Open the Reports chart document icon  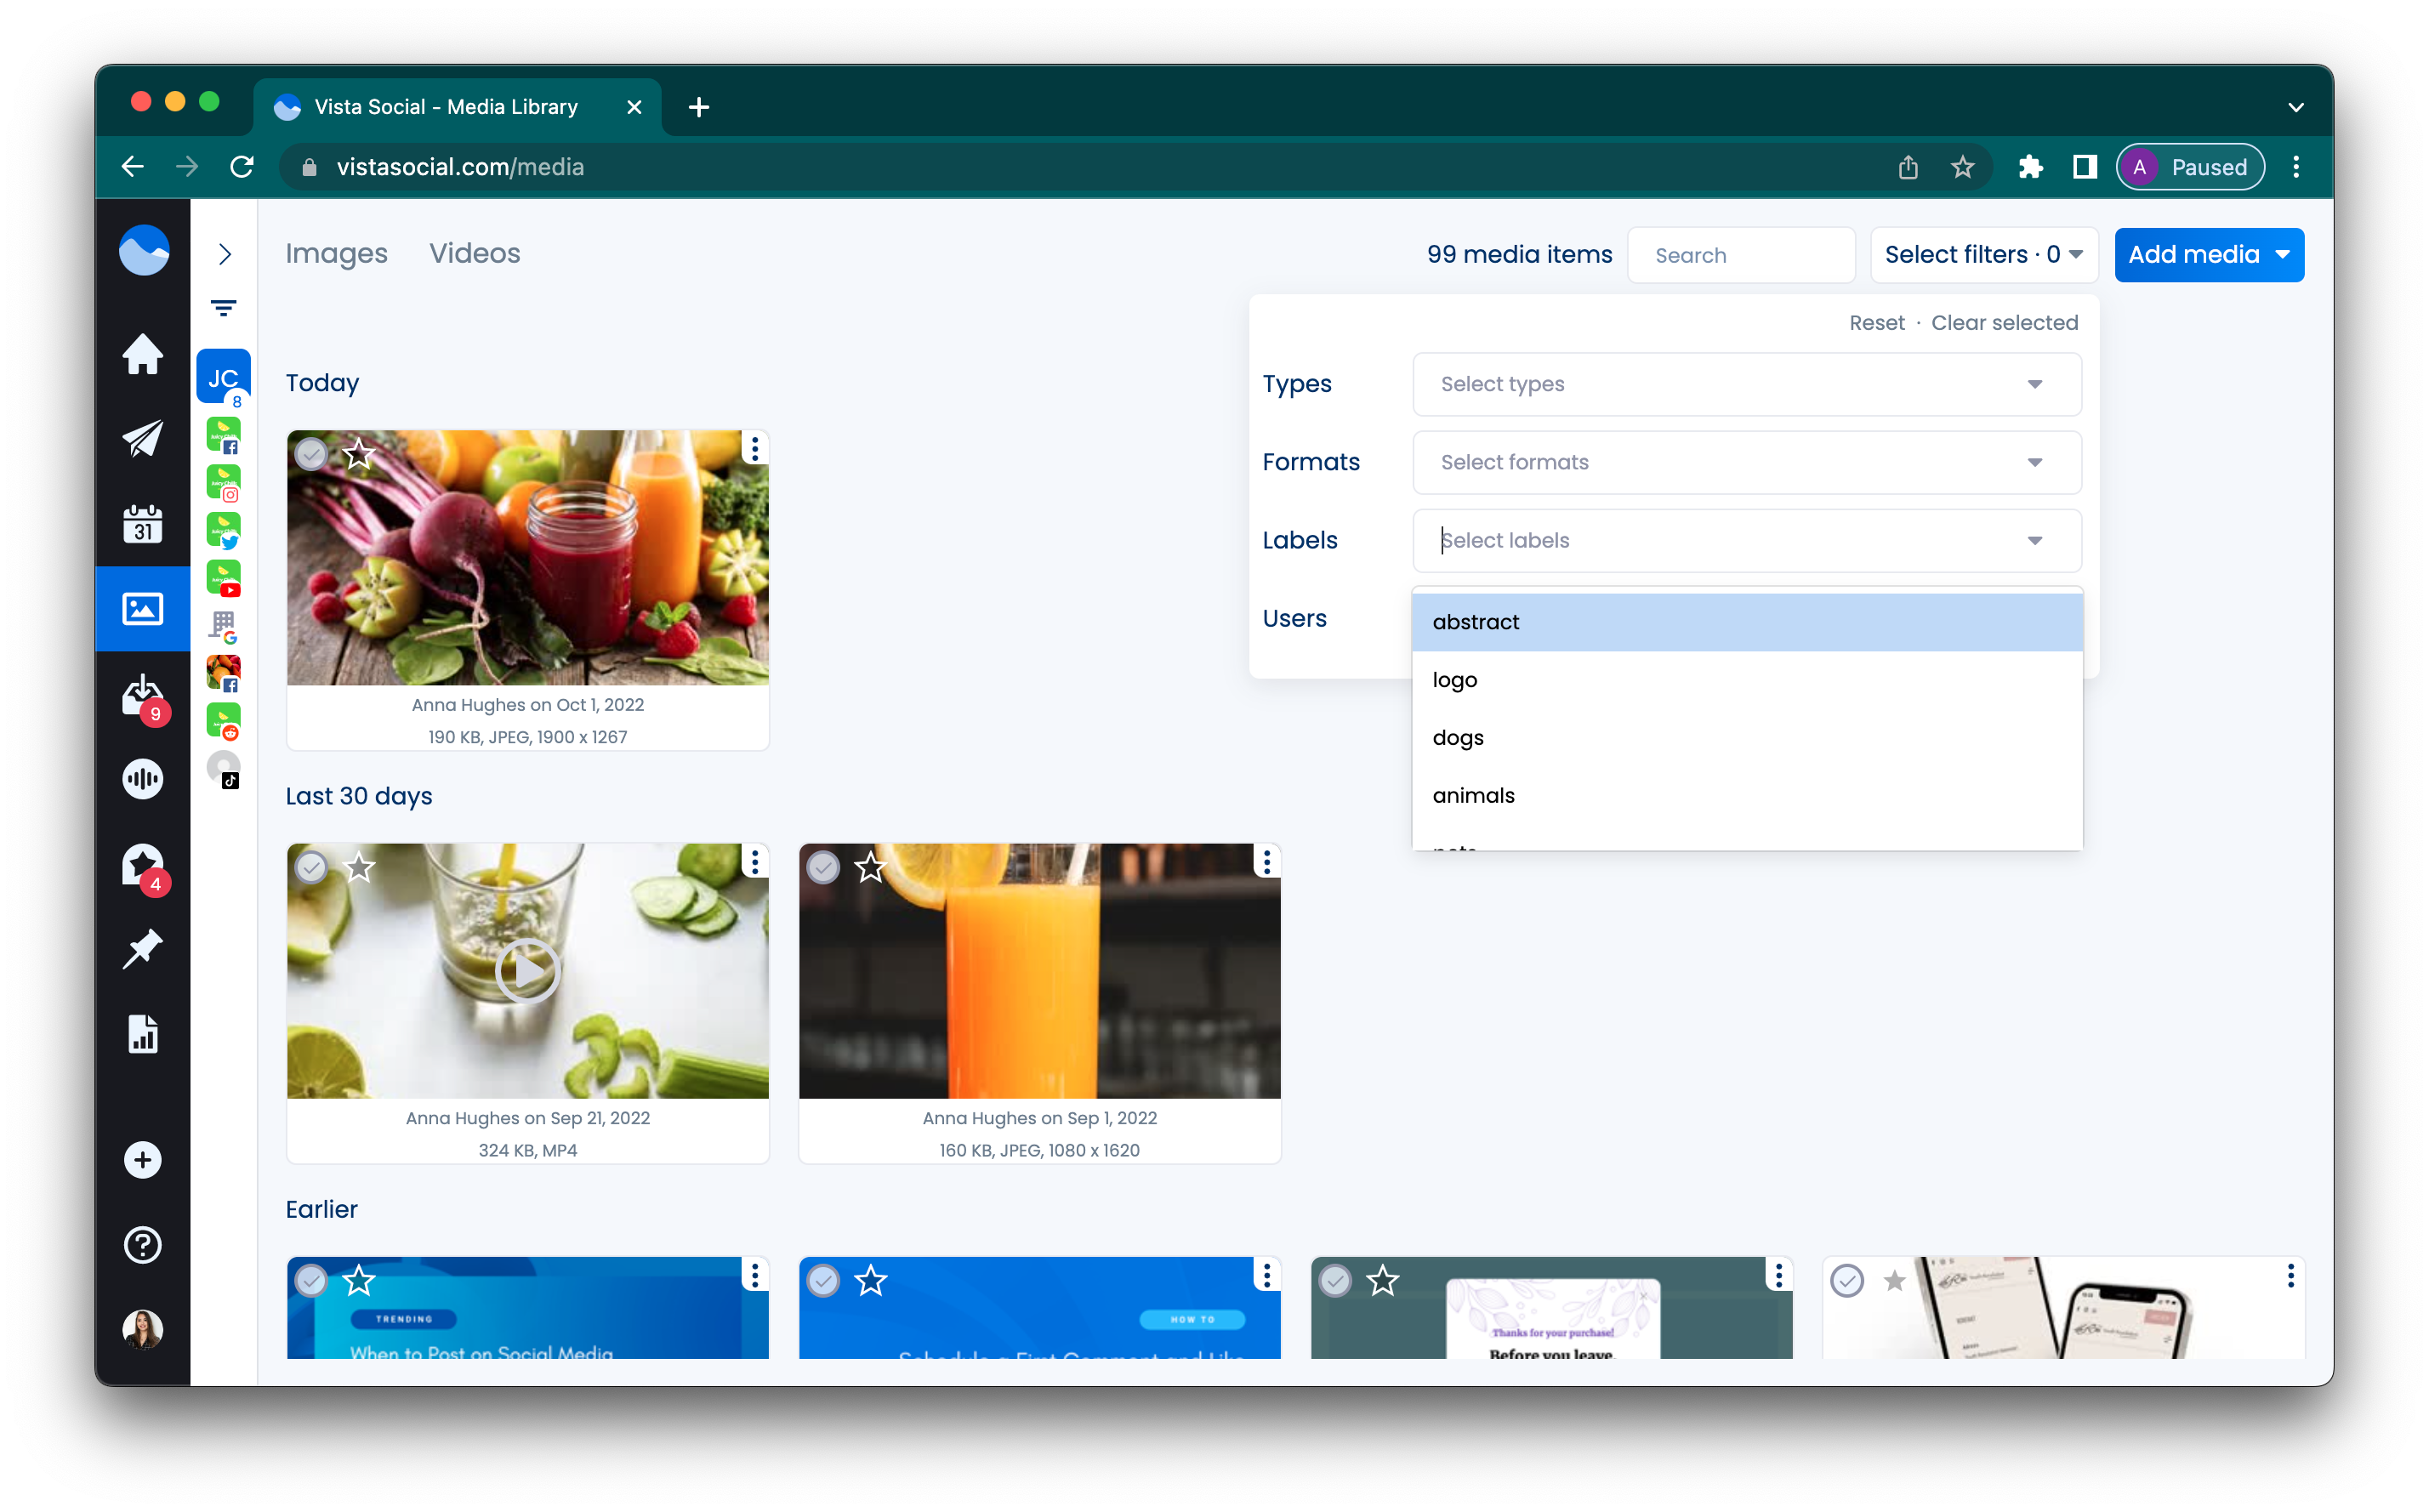coord(143,1034)
